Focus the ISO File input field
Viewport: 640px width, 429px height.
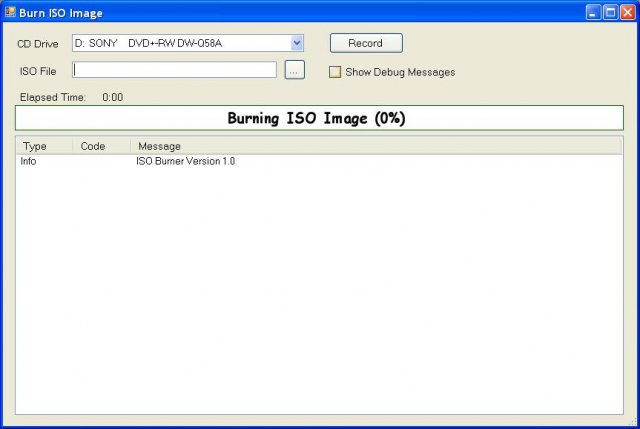174,70
